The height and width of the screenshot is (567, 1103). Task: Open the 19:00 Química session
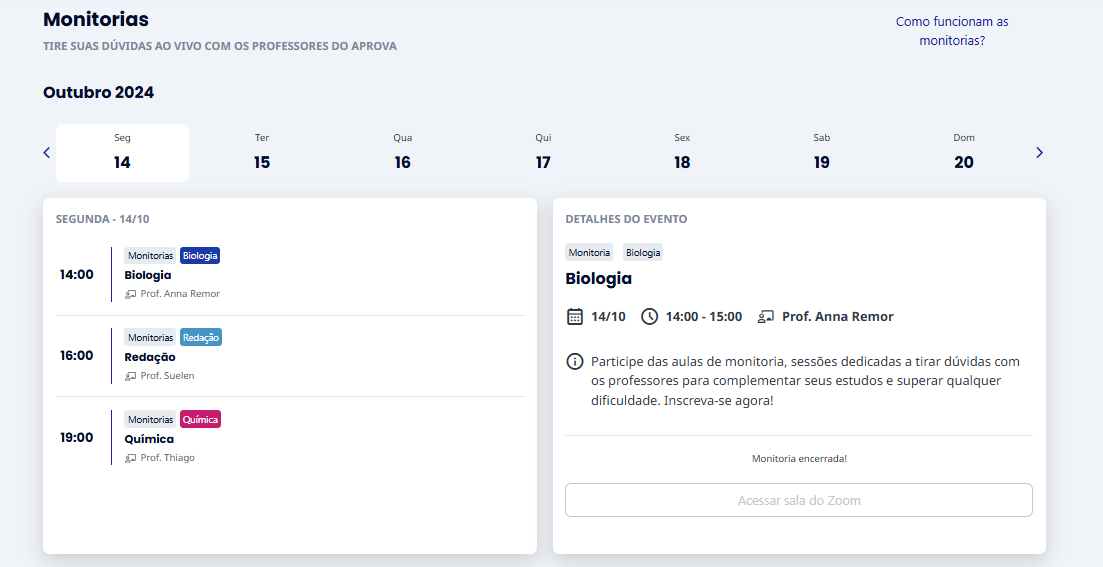290,438
